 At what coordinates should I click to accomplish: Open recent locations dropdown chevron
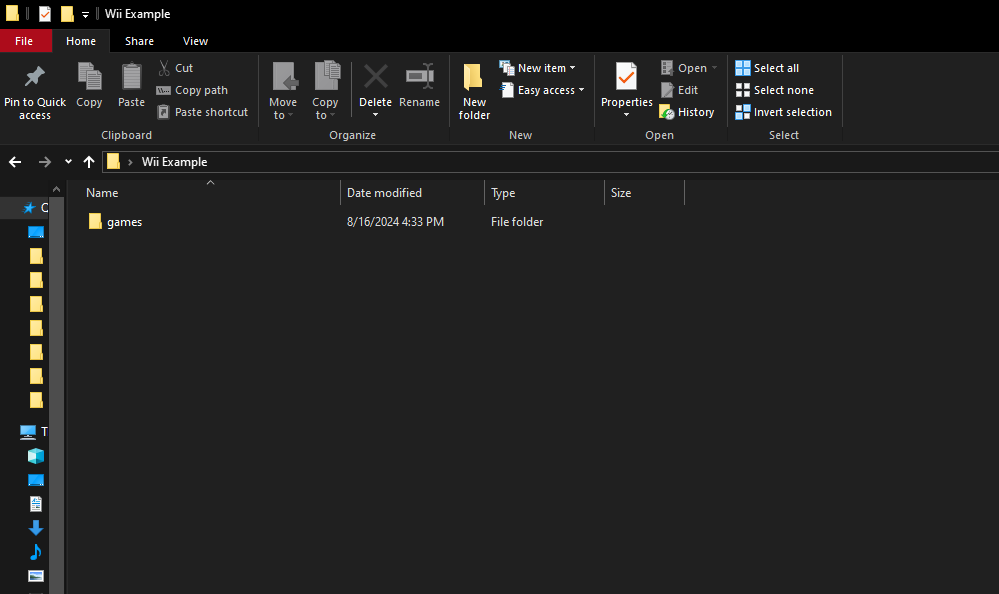(x=68, y=162)
